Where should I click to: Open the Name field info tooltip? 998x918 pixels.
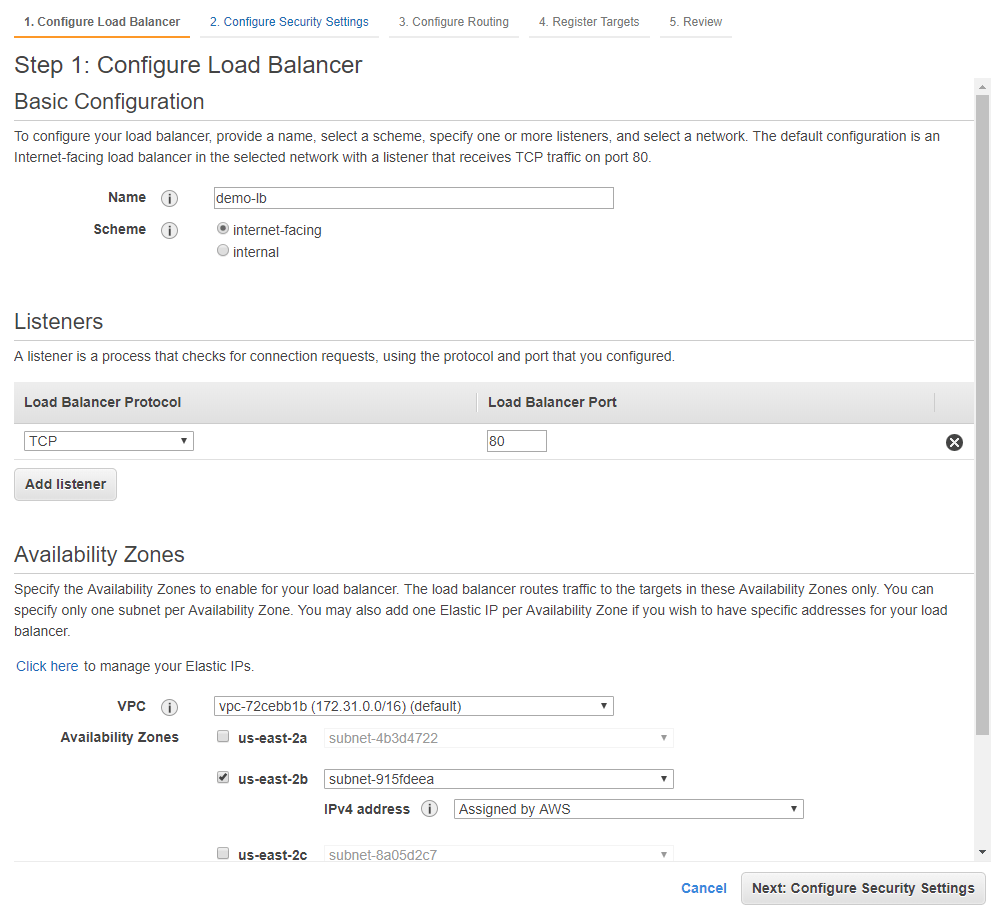tap(169, 198)
